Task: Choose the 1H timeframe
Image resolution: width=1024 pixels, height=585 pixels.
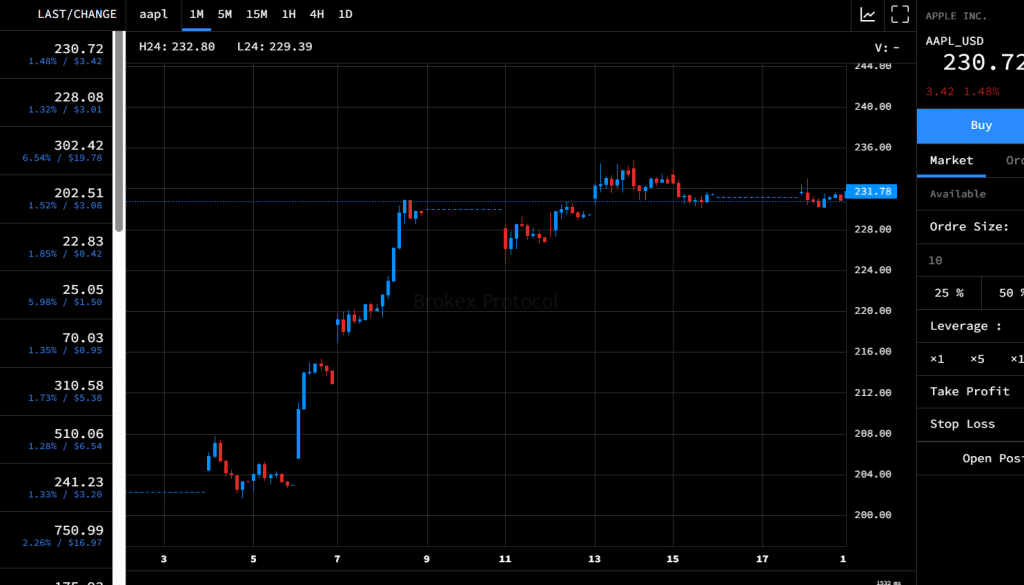Action: [289, 14]
